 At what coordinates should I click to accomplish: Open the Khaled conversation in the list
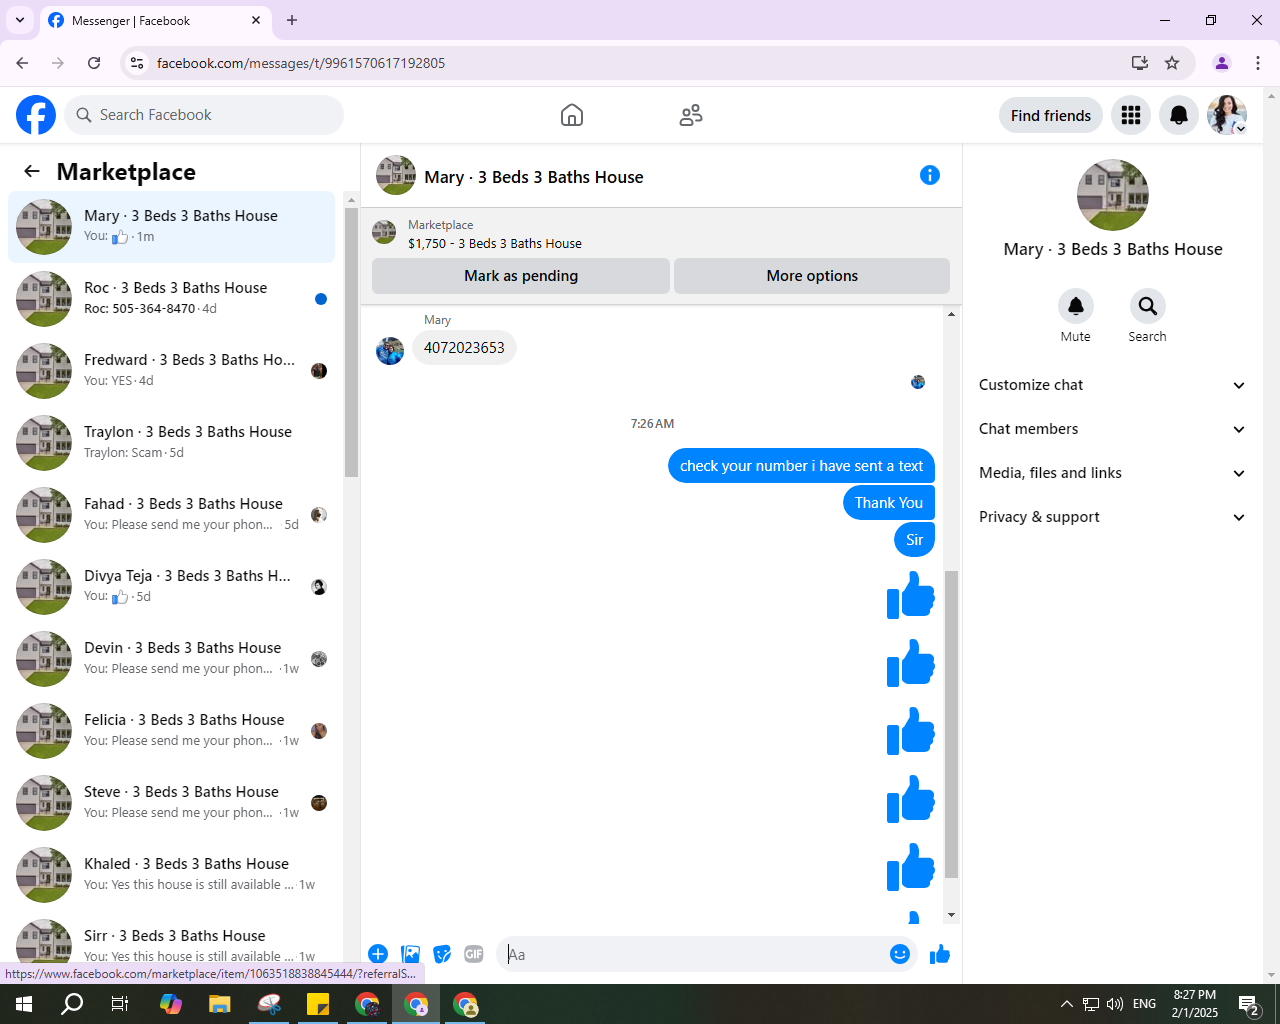click(171, 875)
